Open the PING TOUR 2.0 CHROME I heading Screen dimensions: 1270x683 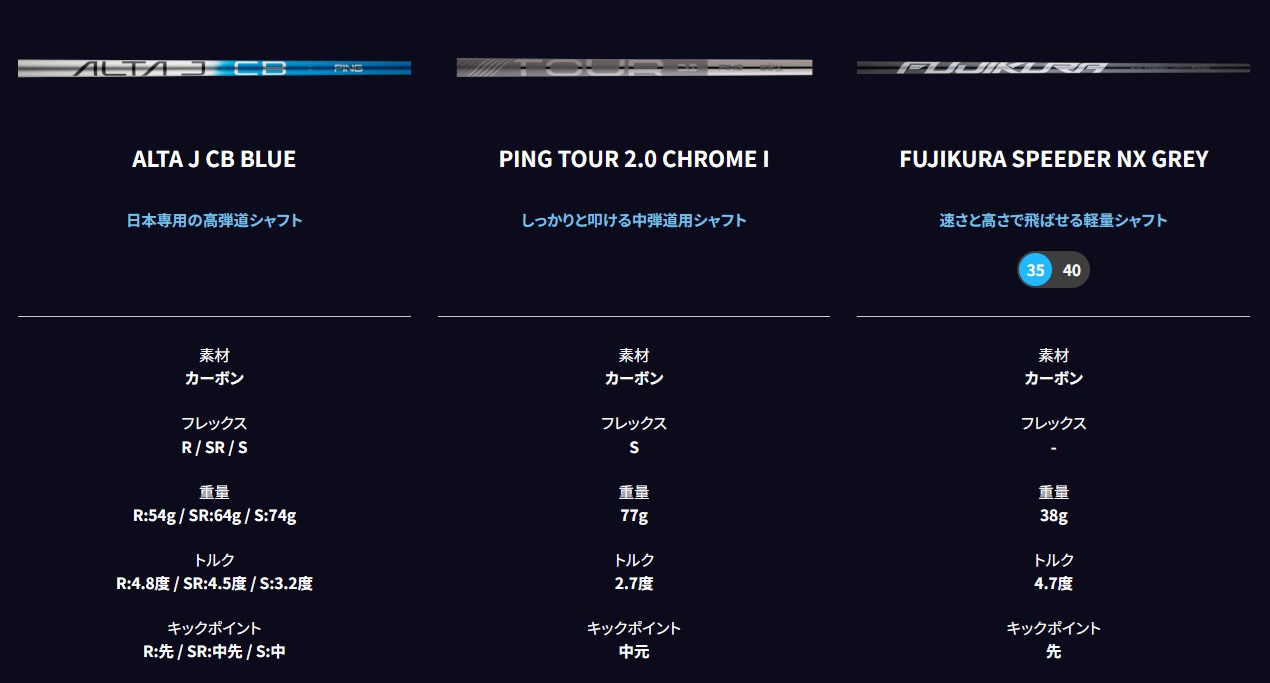point(634,159)
